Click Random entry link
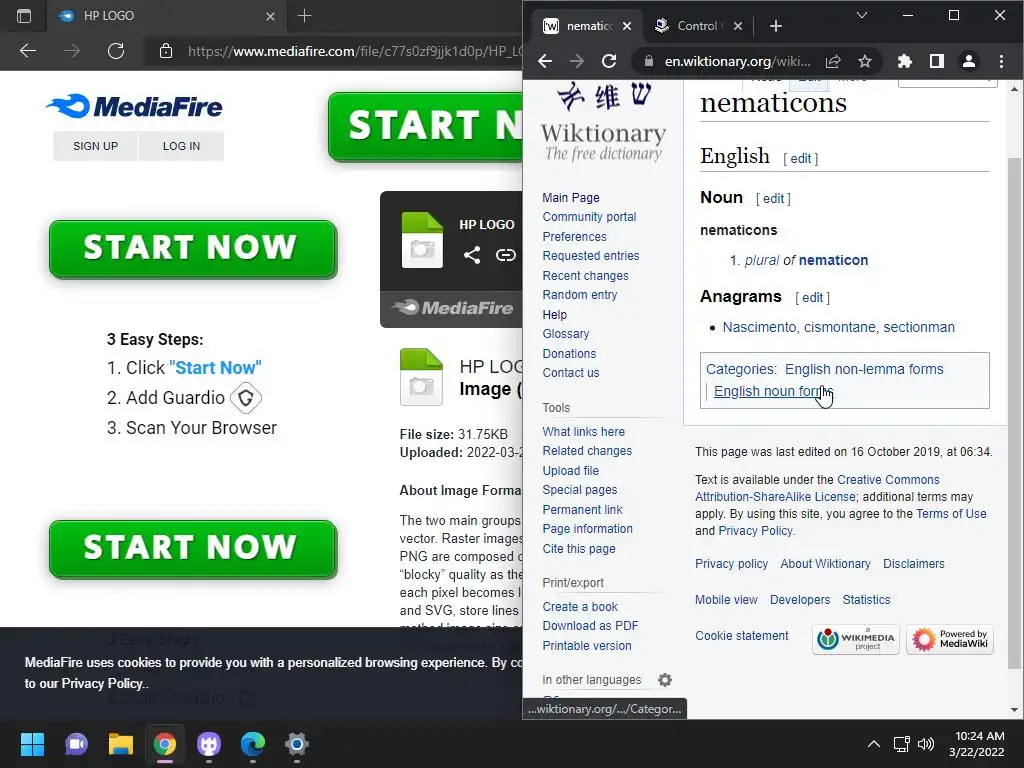The height and width of the screenshot is (768, 1024). tap(579, 295)
